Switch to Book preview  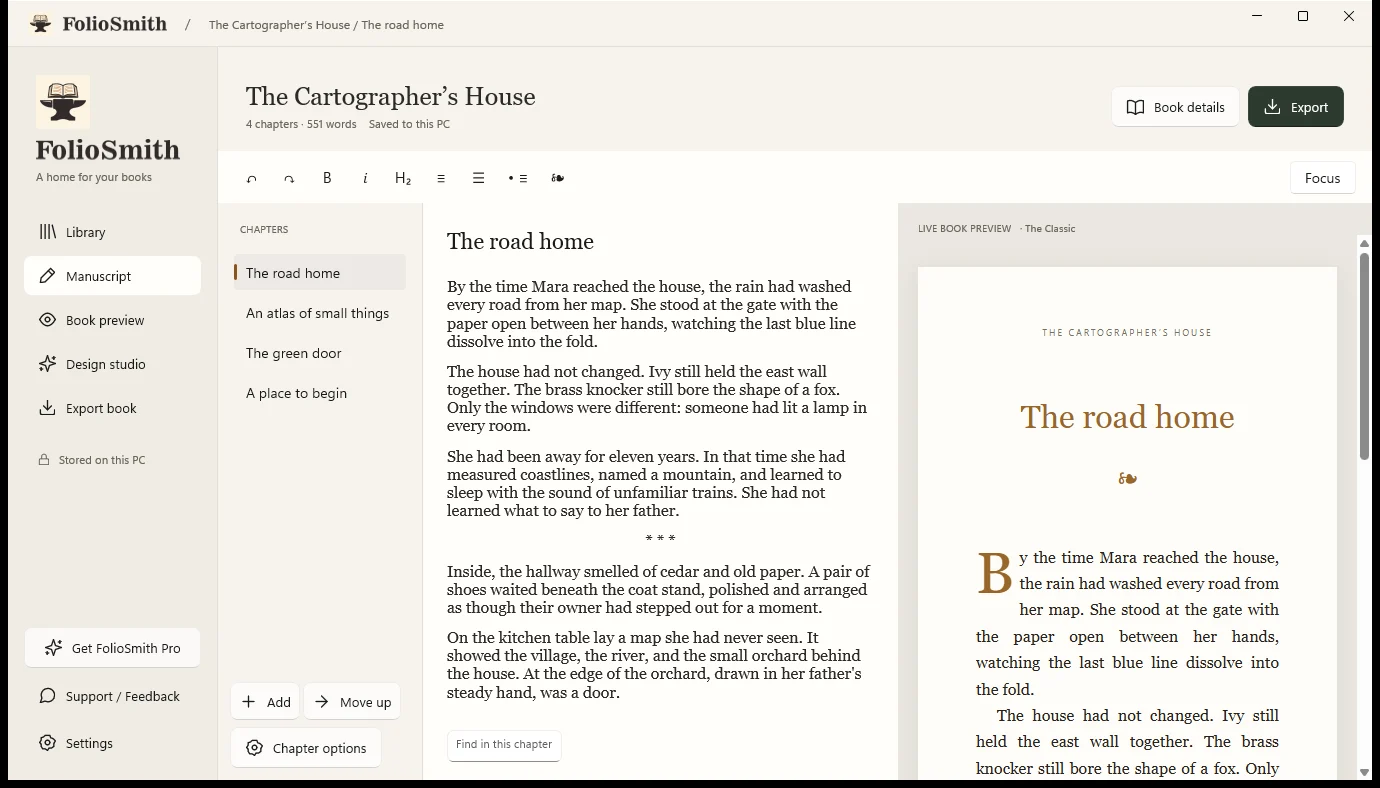(x=112, y=320)
